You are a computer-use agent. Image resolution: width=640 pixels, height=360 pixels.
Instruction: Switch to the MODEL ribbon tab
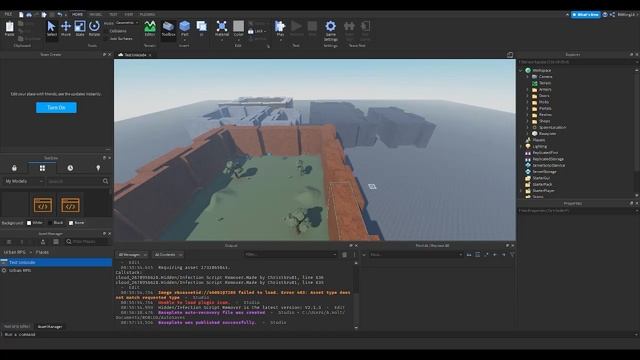(x=96, y=14)
